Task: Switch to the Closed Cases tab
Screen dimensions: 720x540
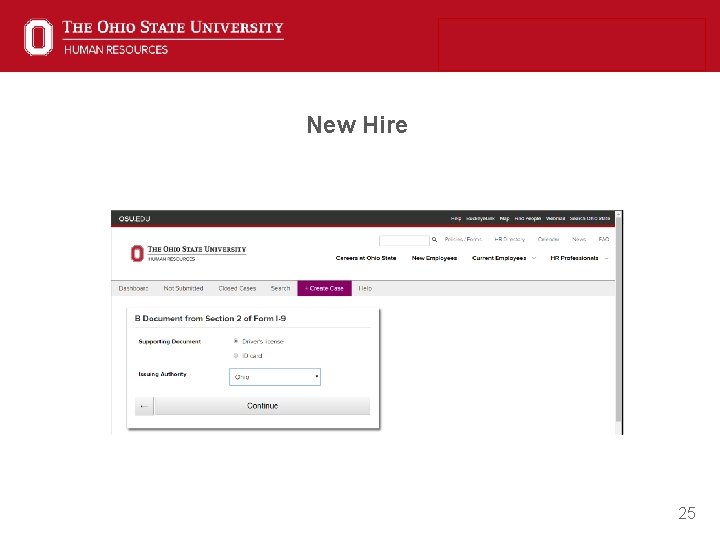Action: 237,288
